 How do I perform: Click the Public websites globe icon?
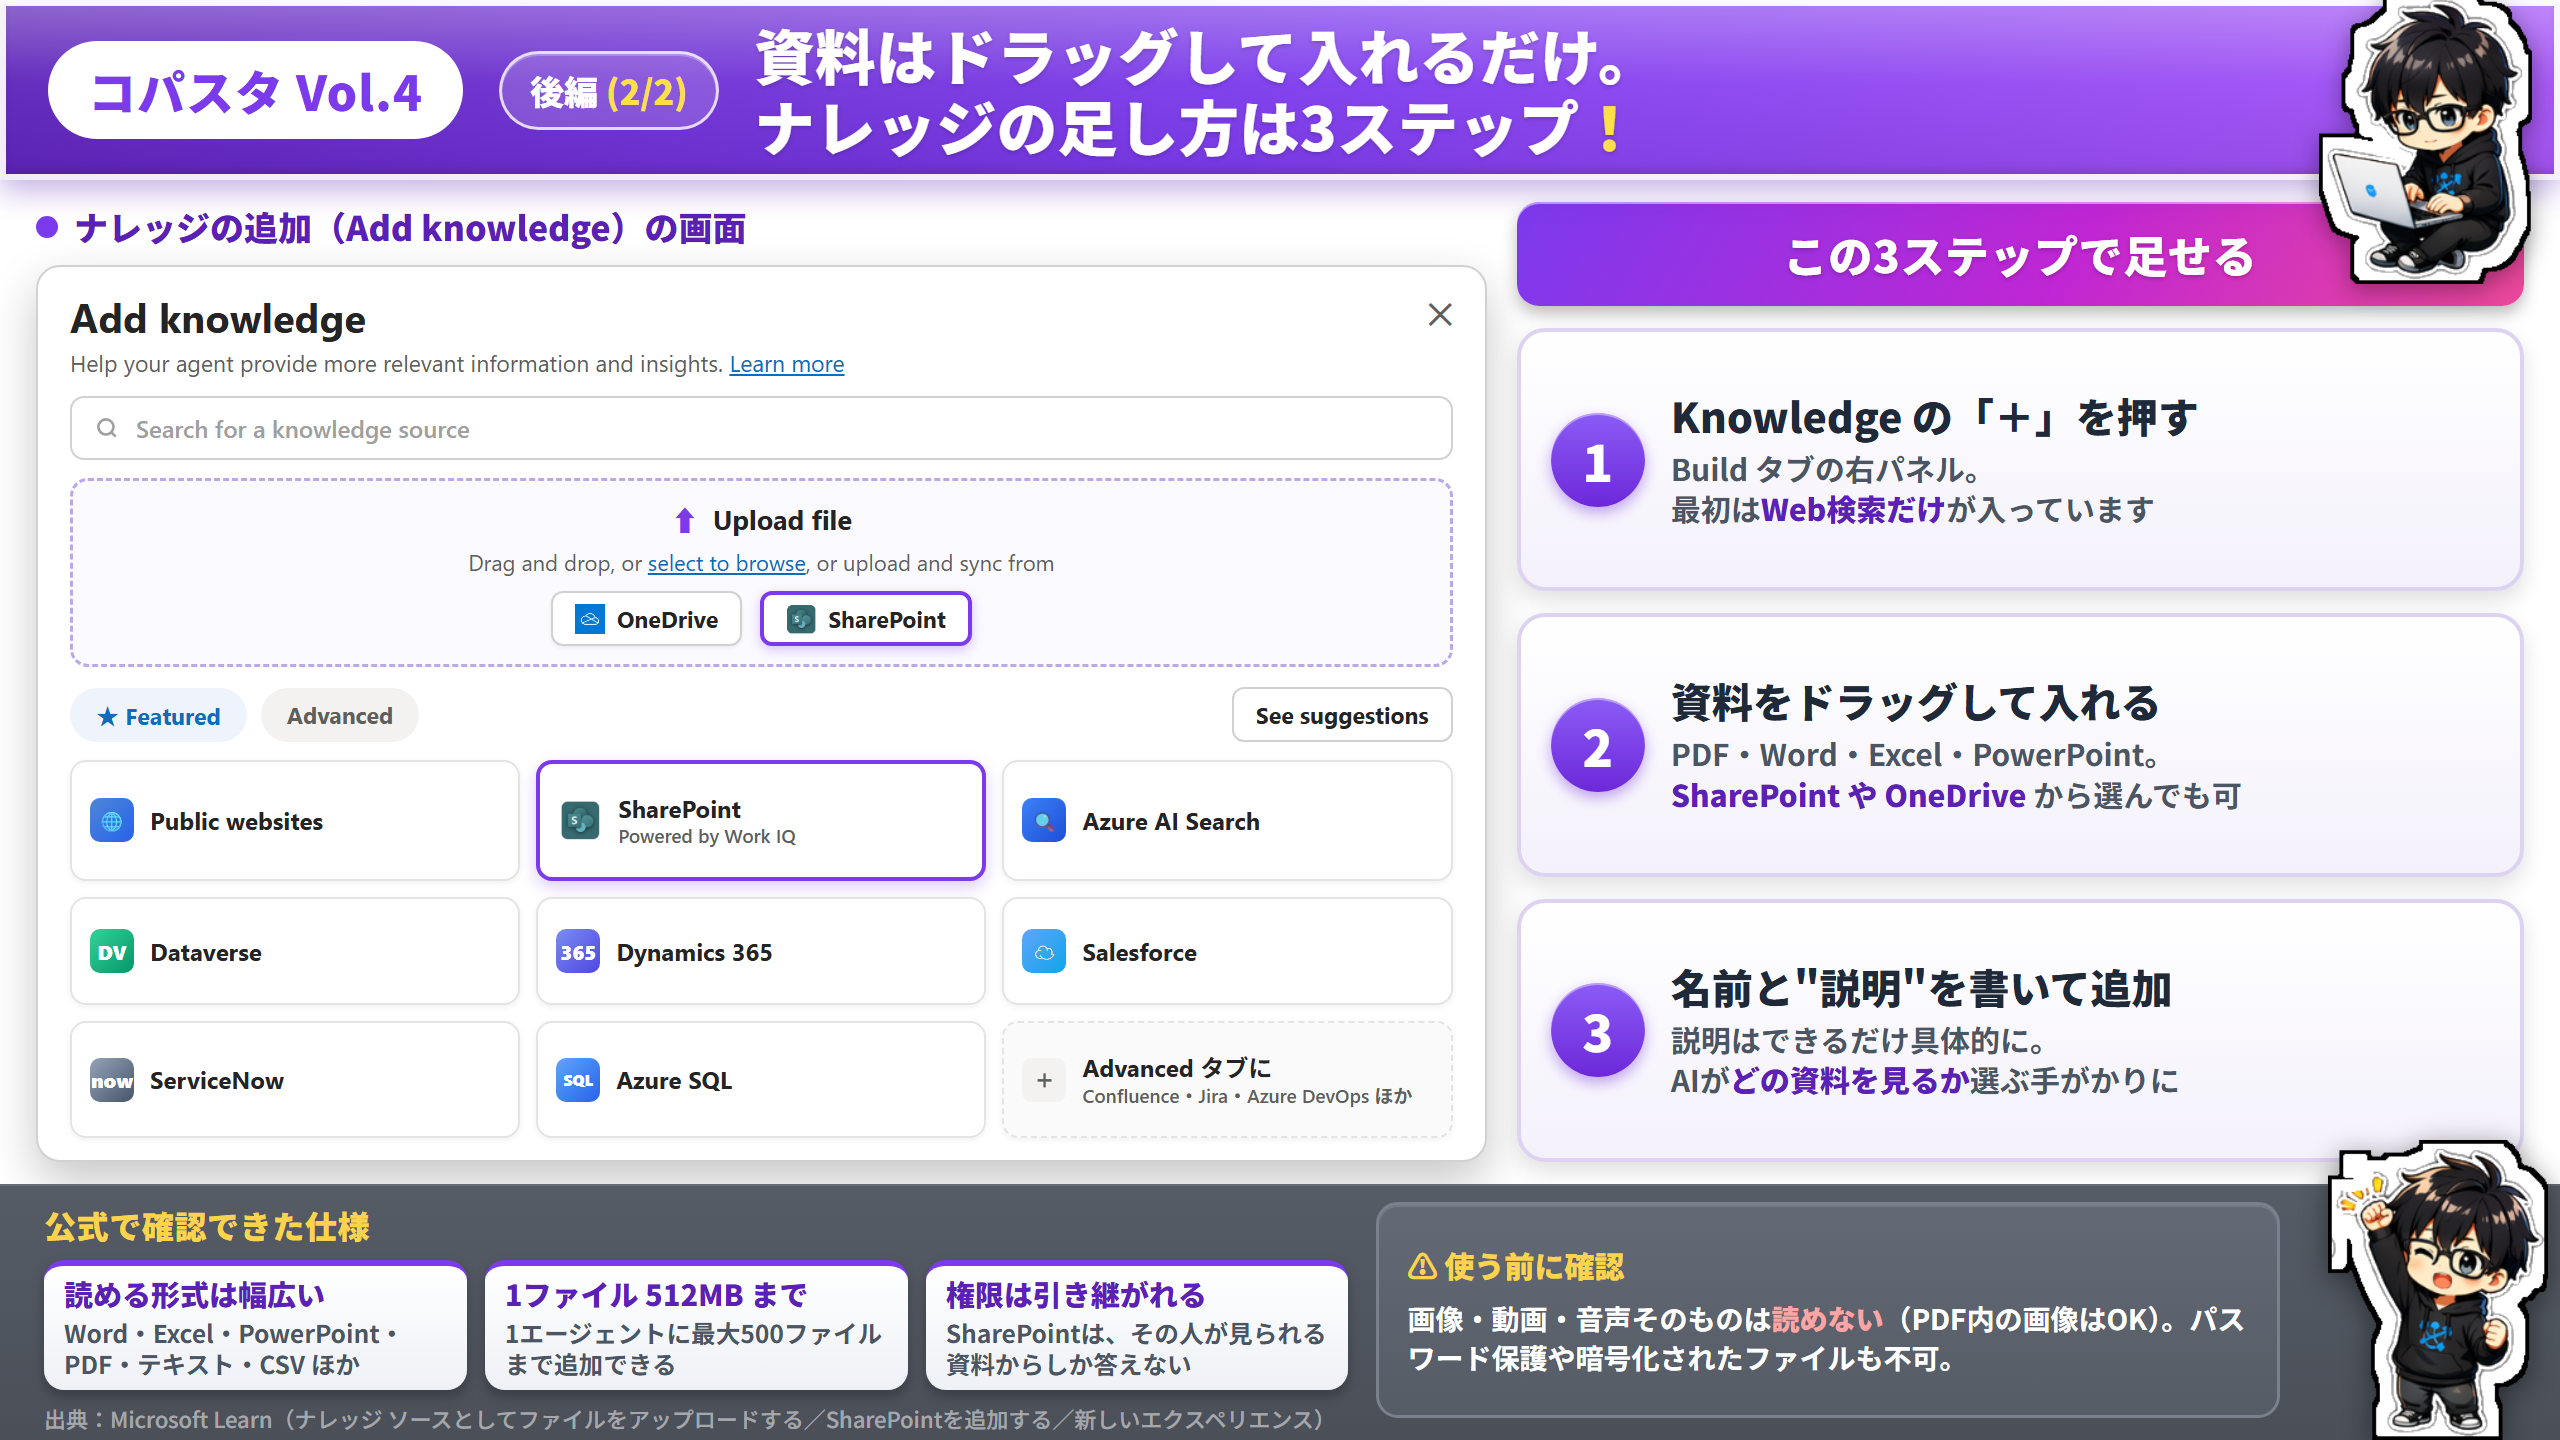click(x=112, y=821)
